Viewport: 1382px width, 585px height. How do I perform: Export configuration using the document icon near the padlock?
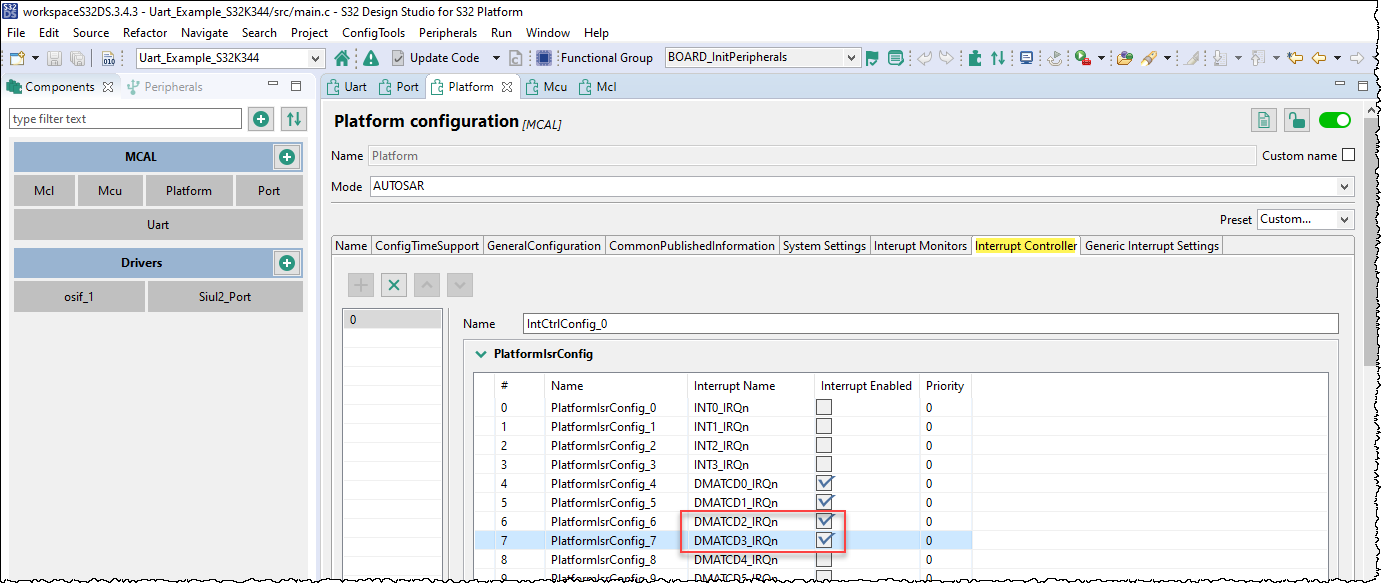1264,119
